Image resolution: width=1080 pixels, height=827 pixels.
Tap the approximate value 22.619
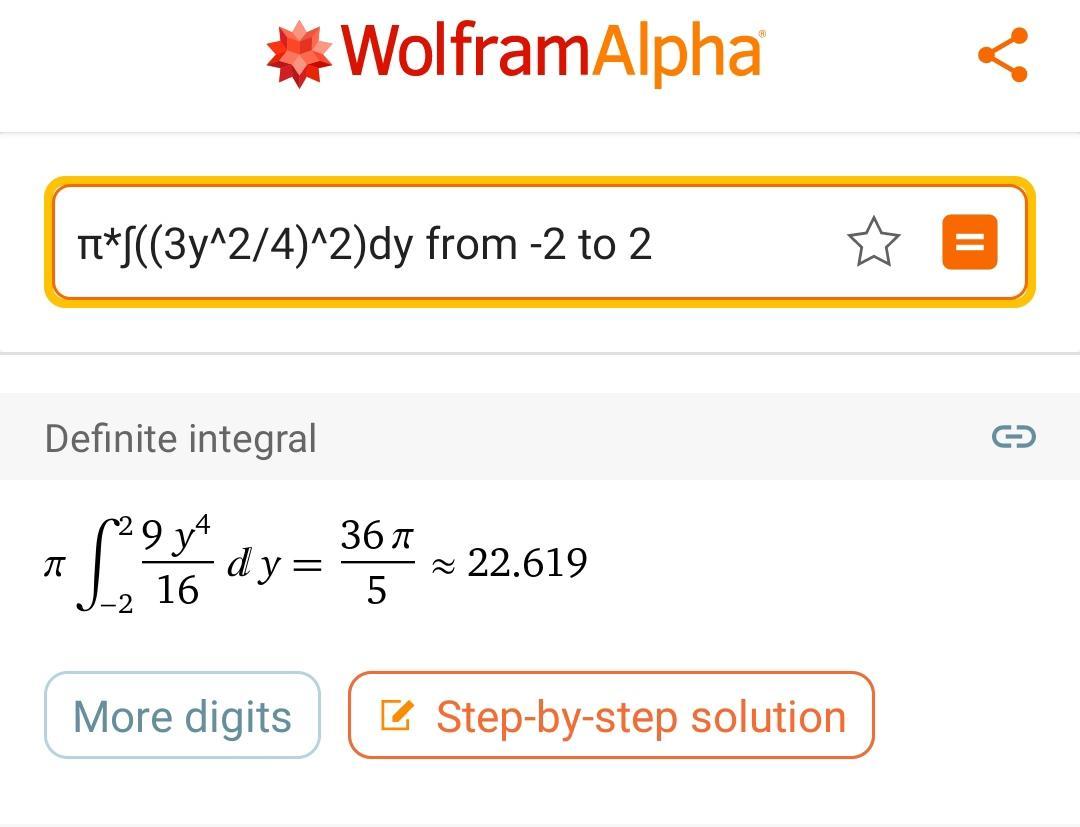pos(527,563)
